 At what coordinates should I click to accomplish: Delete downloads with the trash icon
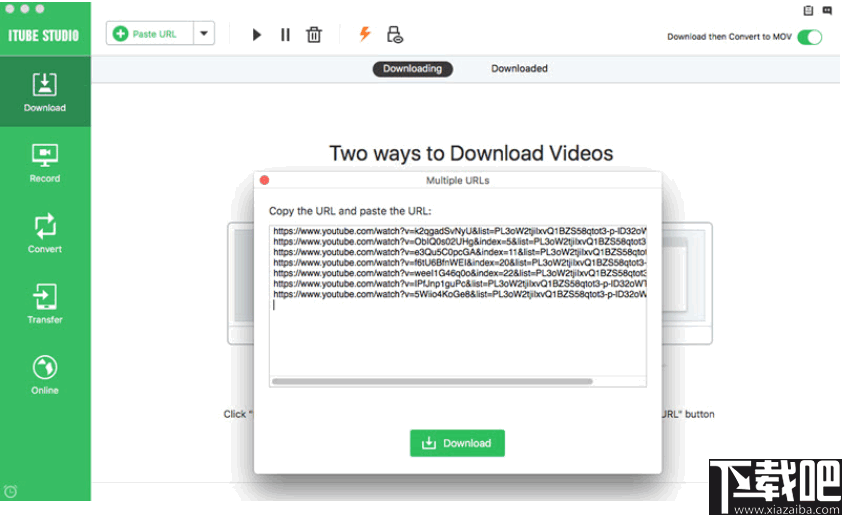pos(314,35)
